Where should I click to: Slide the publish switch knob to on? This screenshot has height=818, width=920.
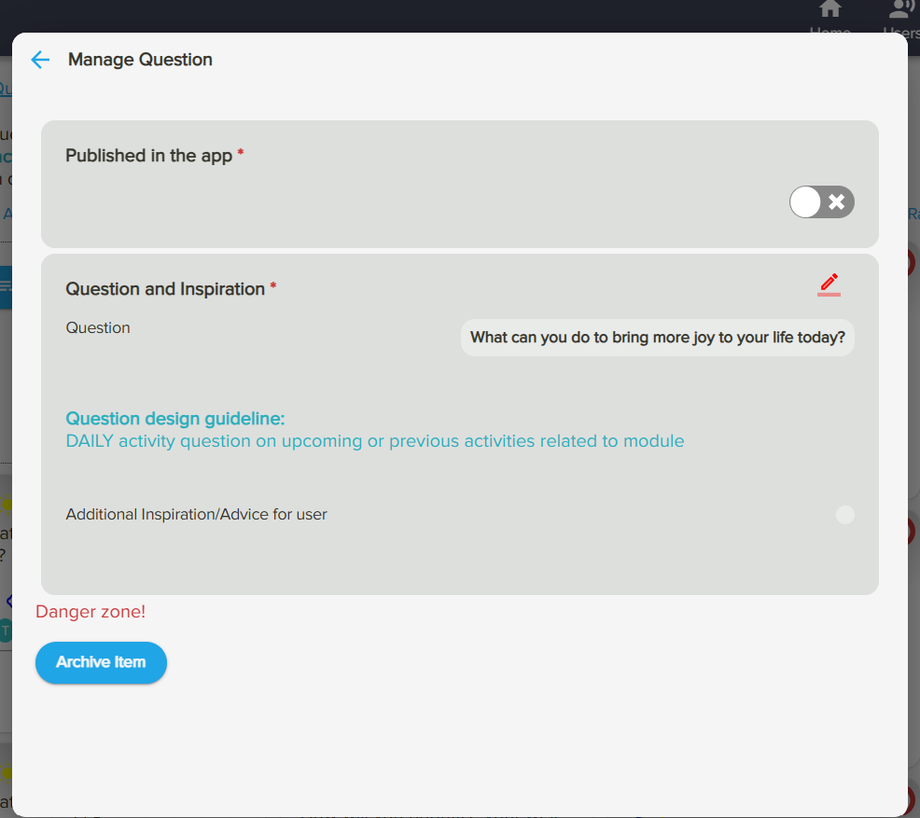pos(806,202)
